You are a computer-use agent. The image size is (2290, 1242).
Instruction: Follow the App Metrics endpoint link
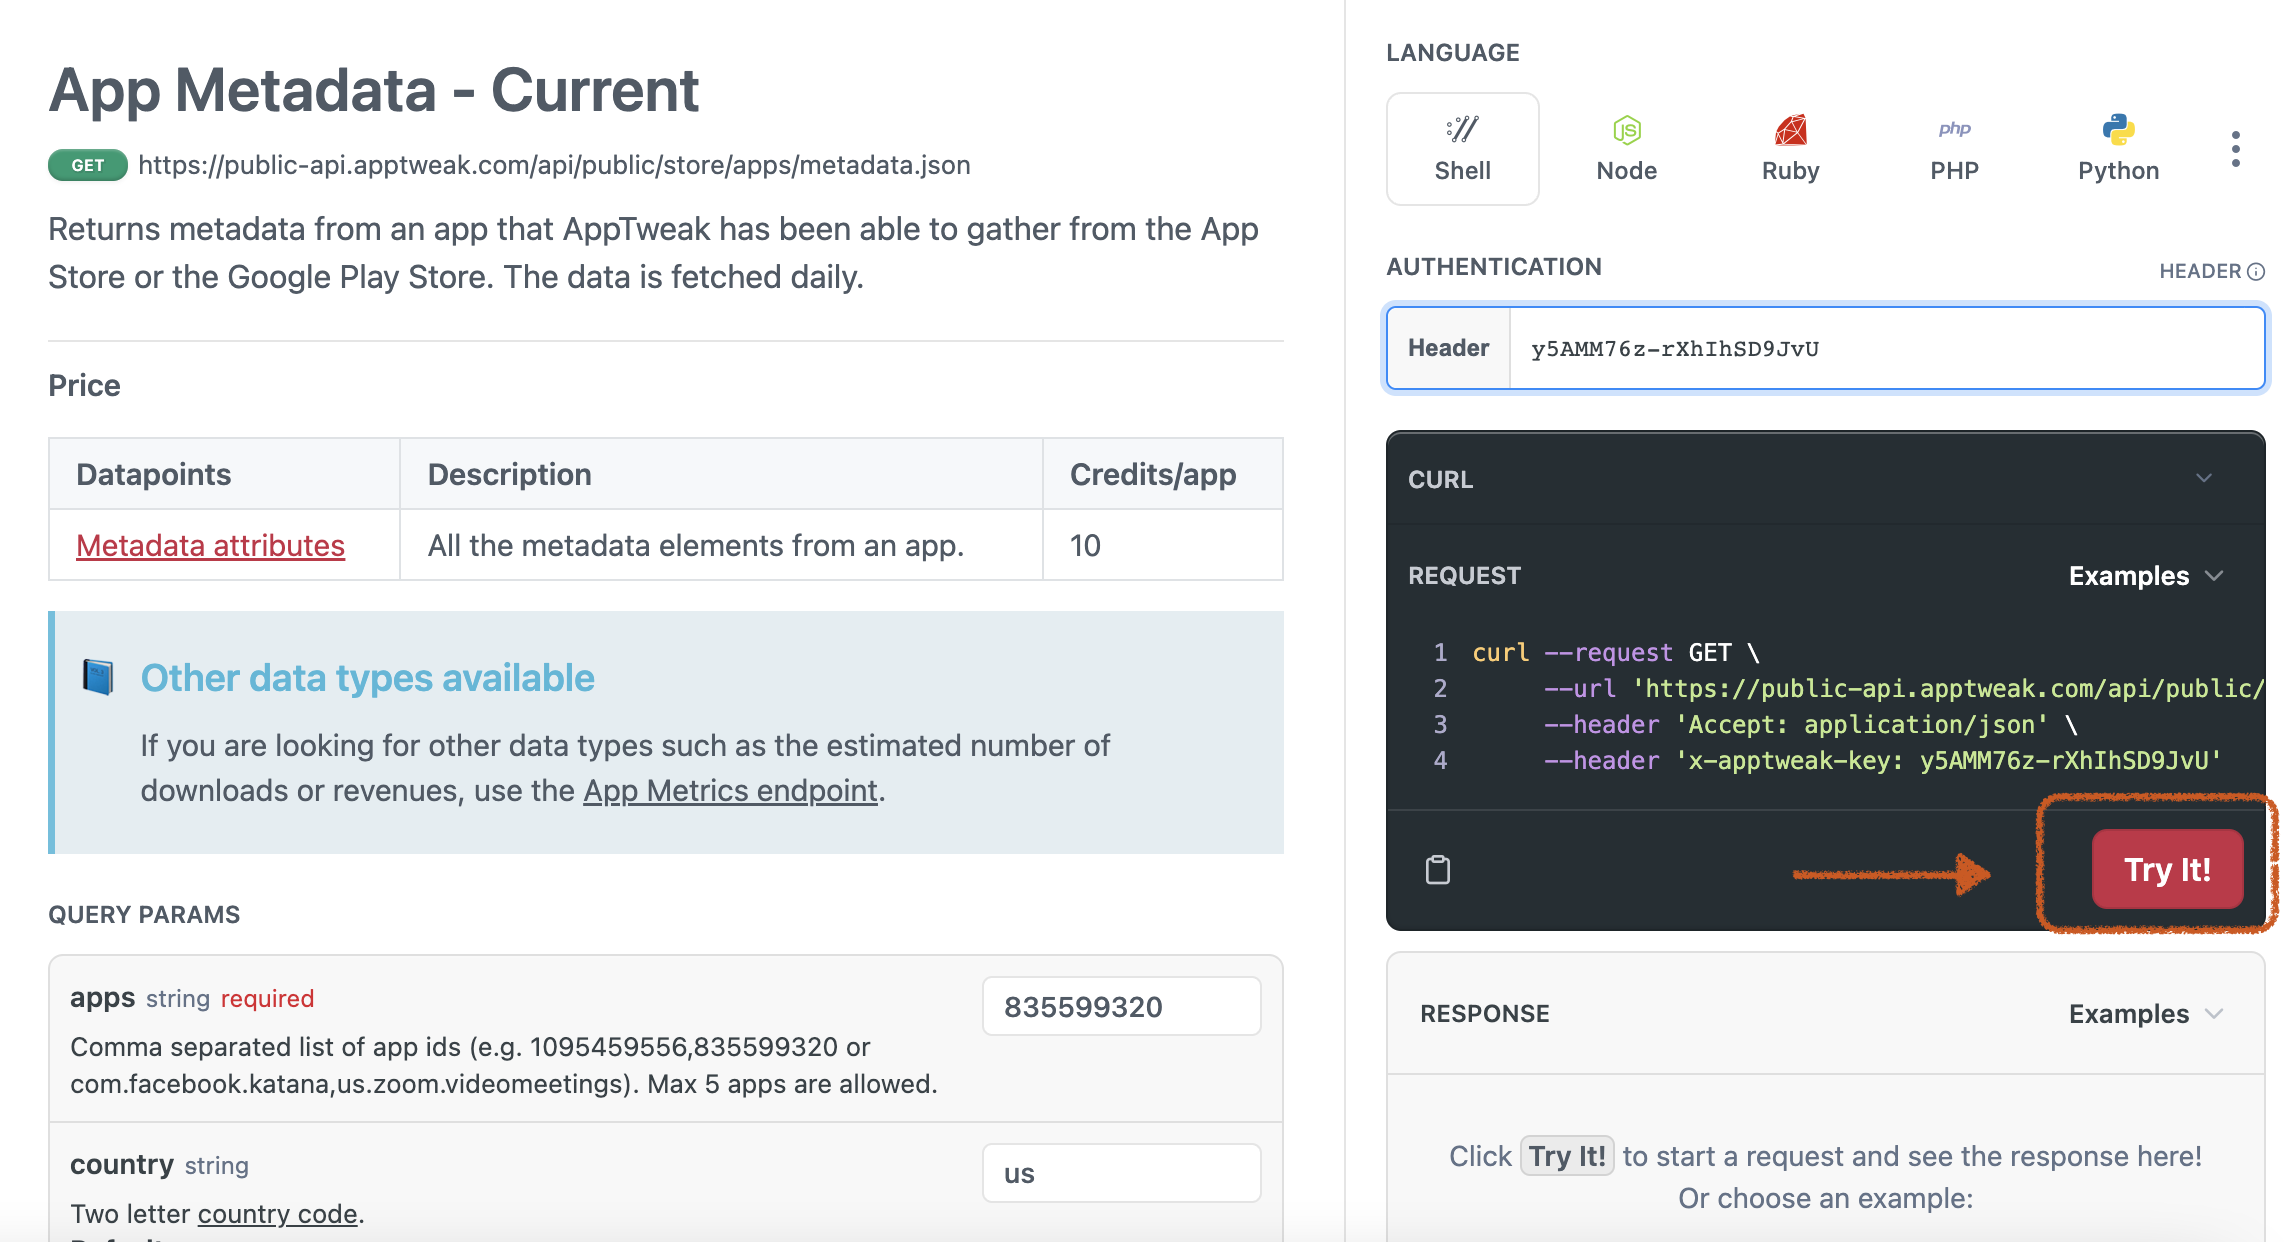[x=730, y=790]
